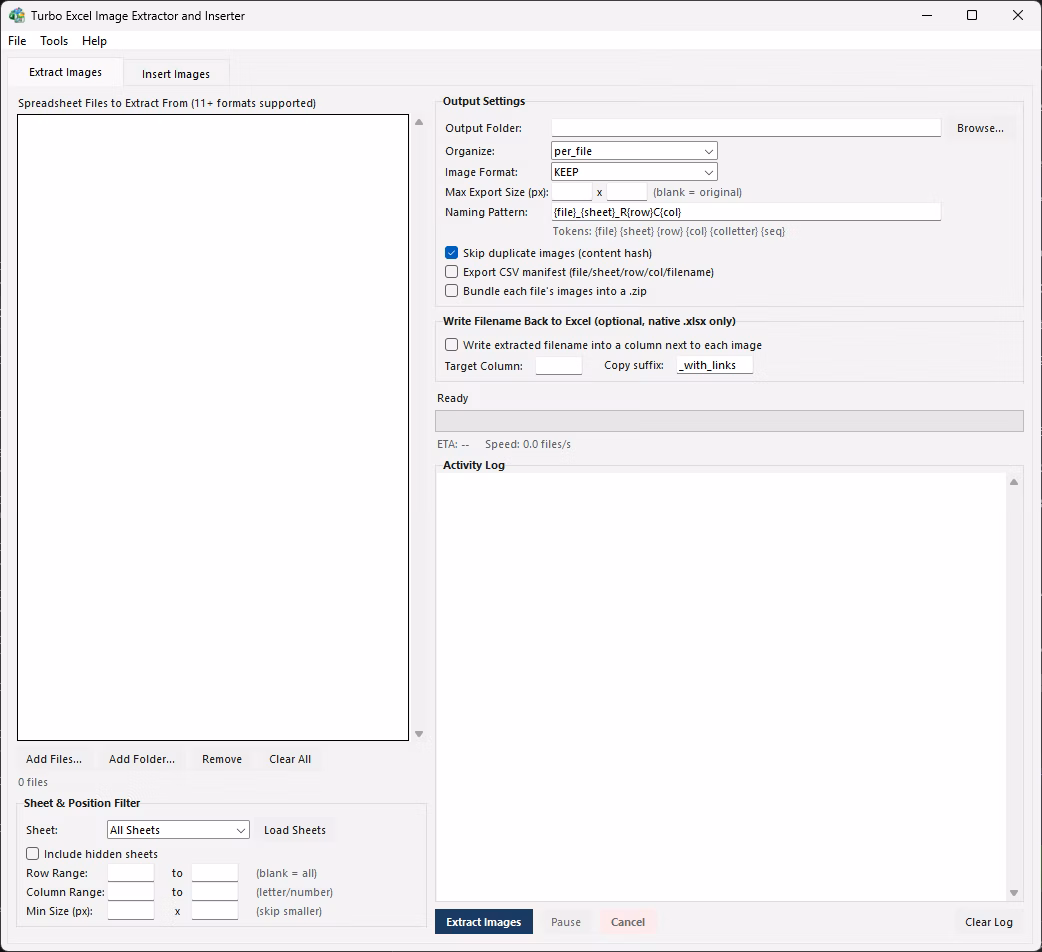Click the "Ready" status text
This screenshot has width=1042, height=952.
(453, 398)
